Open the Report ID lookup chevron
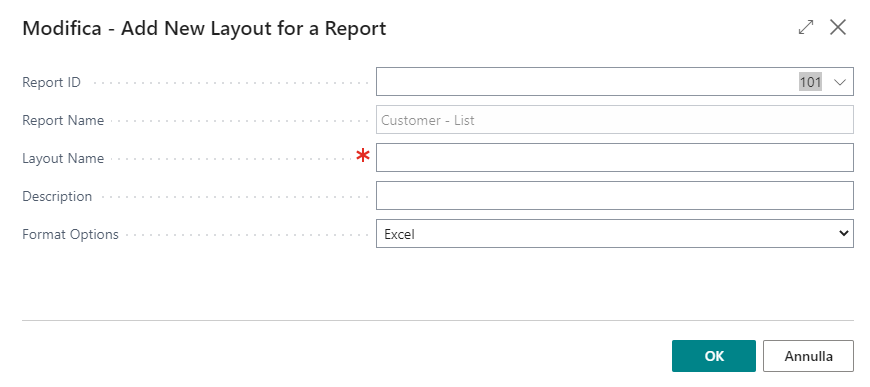This screenshot has width=870, height=387. [839, 82]
